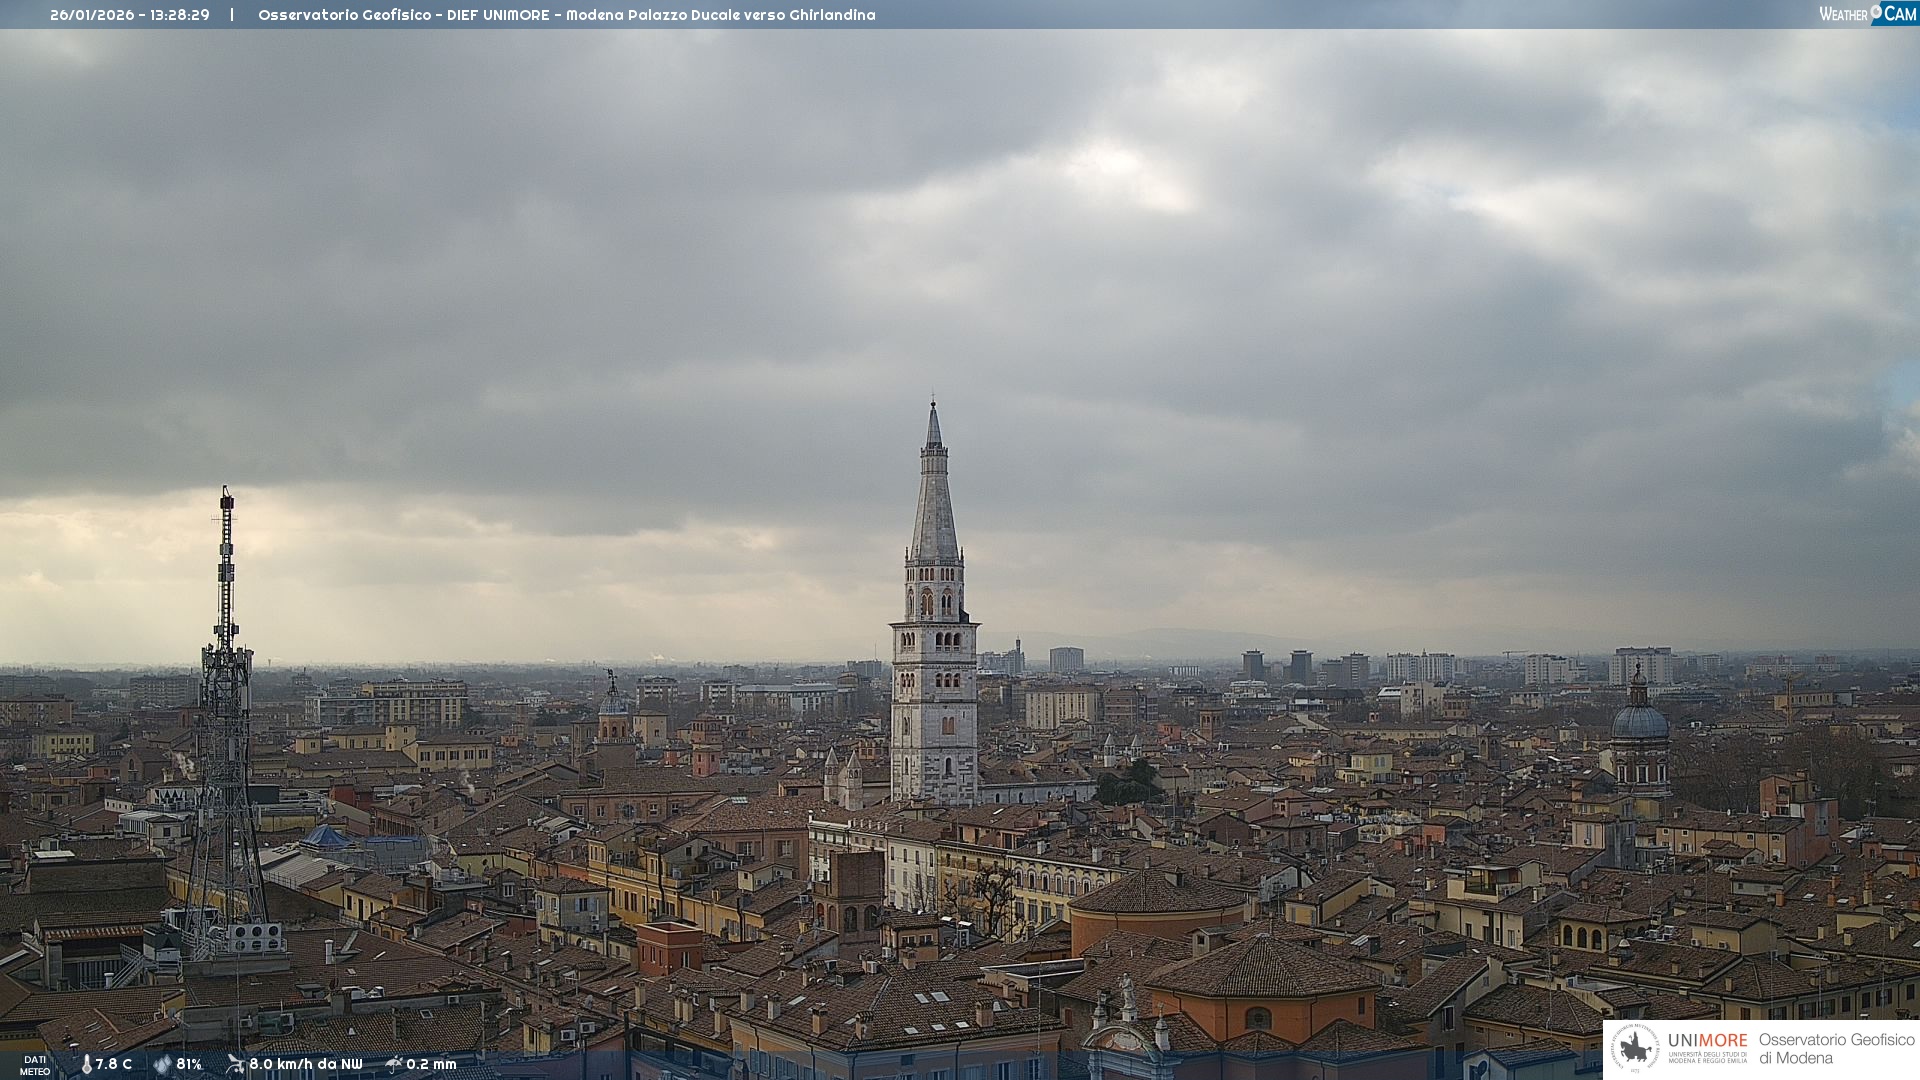Click the thermometer temperature icon
Image resolution: width=1920 pixels, height=1080 pixels.
pyautogui.click(x=86, y=1065)
